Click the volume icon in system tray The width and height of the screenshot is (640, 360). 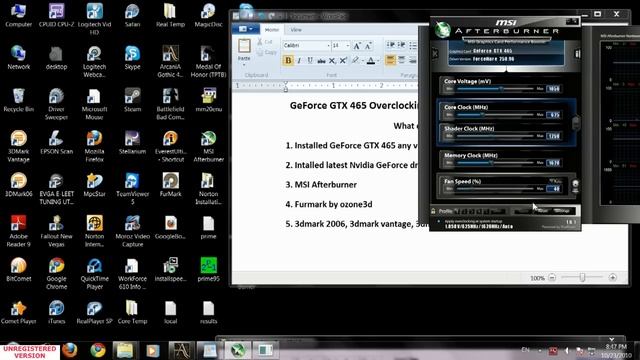coord(567,350)
